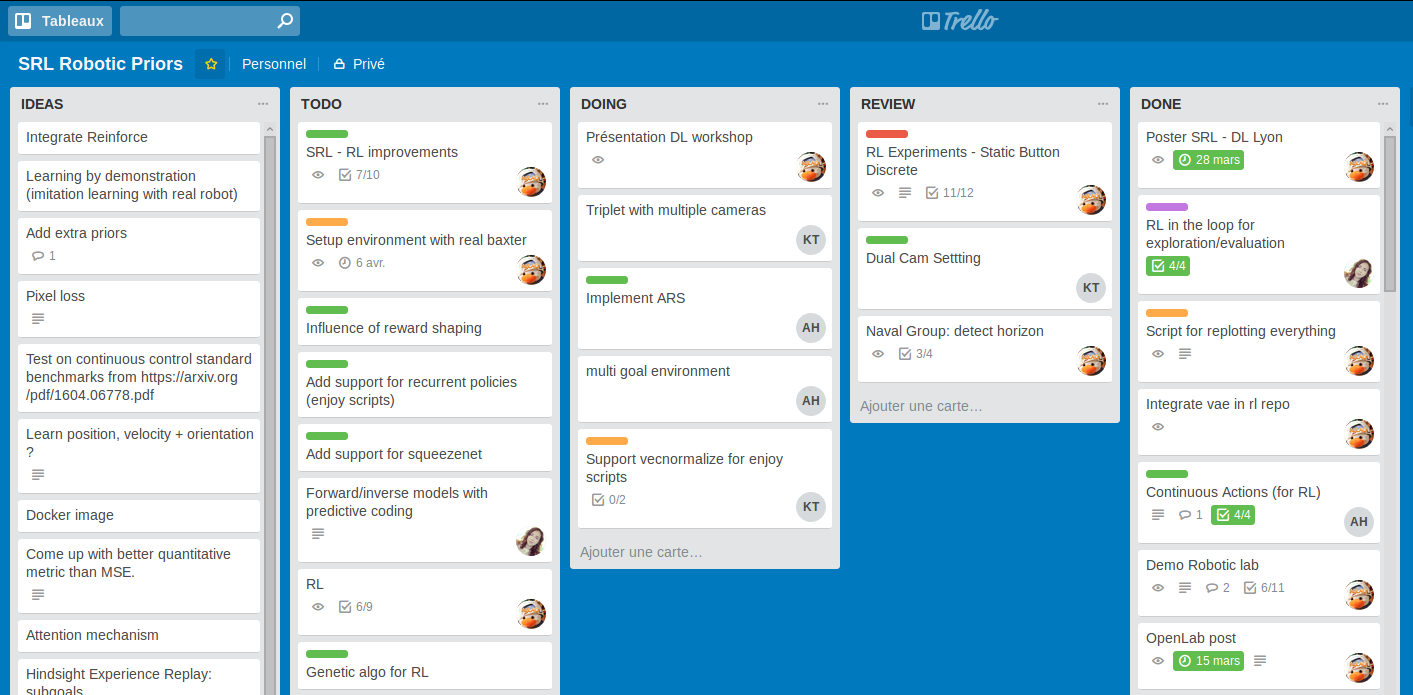The image size is (1413, 695).
Task: Open the REVIEW list menu
Action: click(x=1103, y=104)
